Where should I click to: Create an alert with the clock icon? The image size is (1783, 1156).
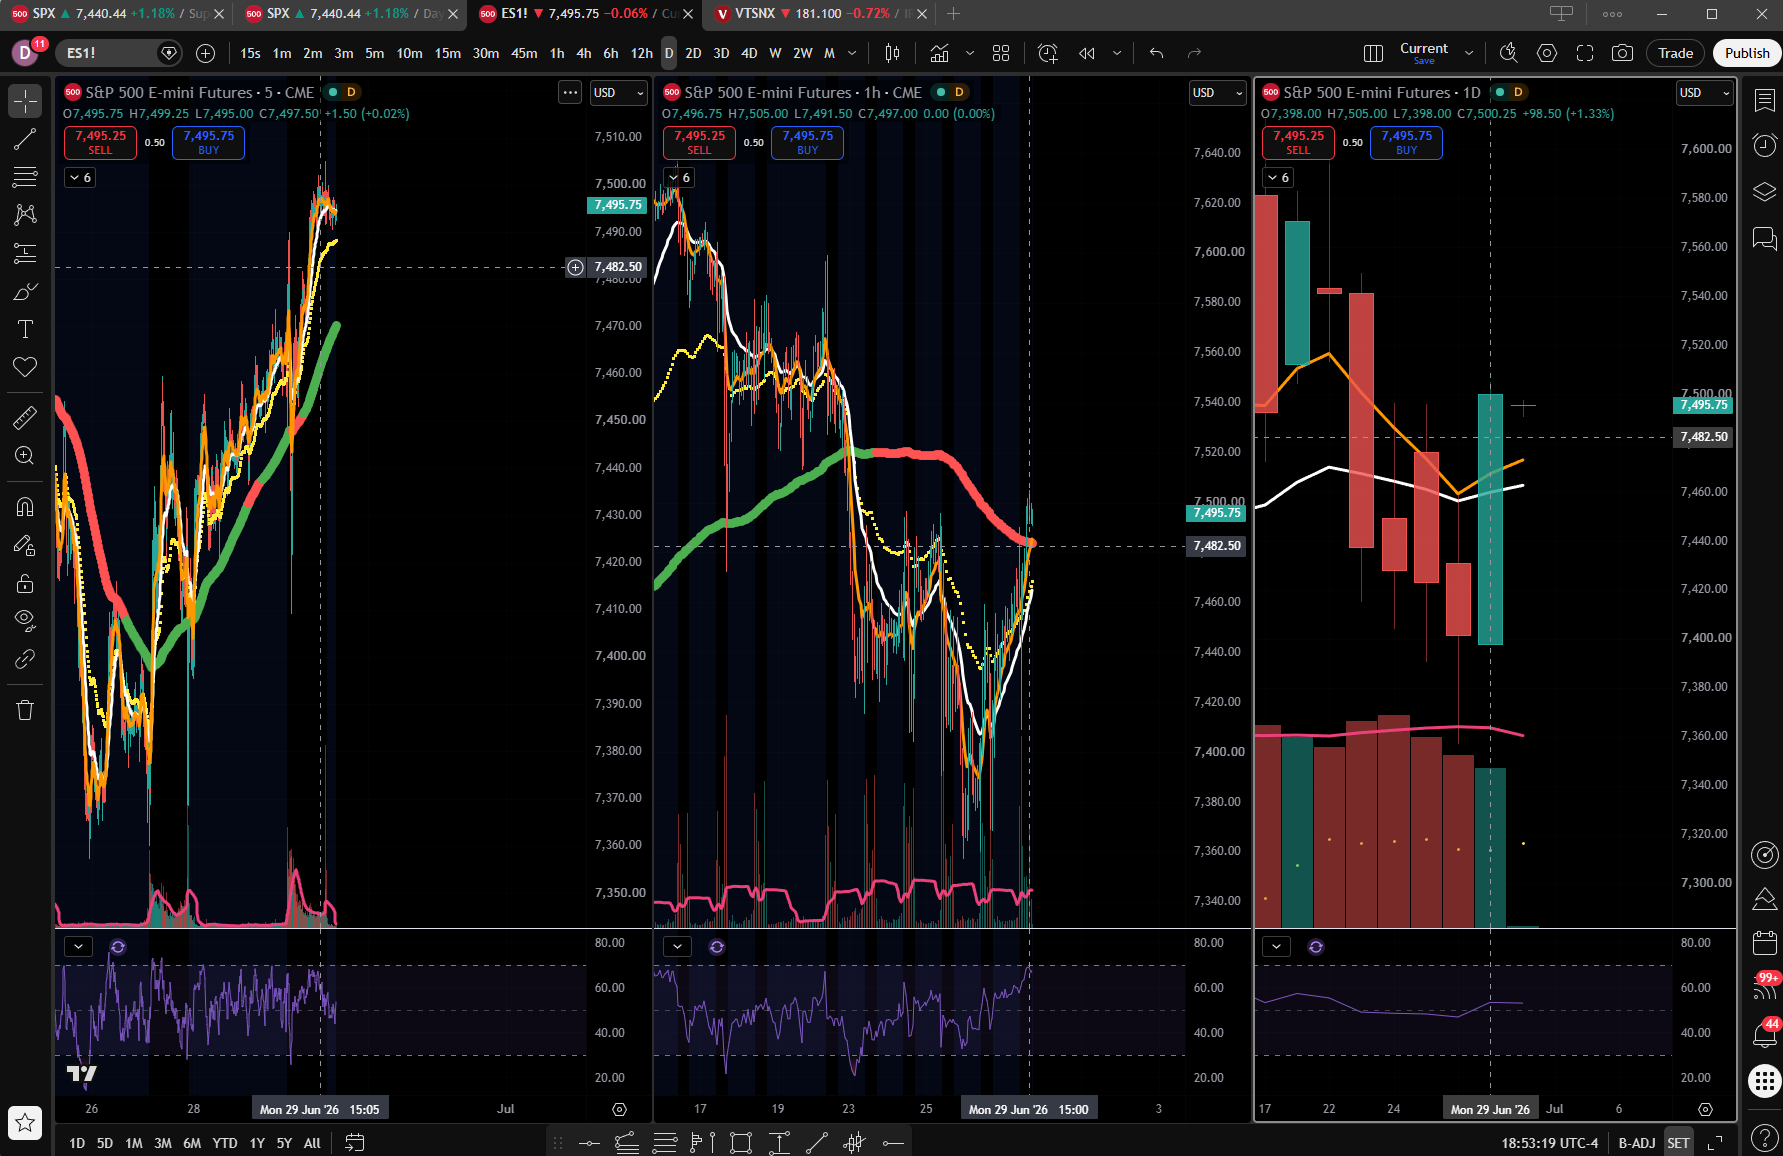point(1048,53)
